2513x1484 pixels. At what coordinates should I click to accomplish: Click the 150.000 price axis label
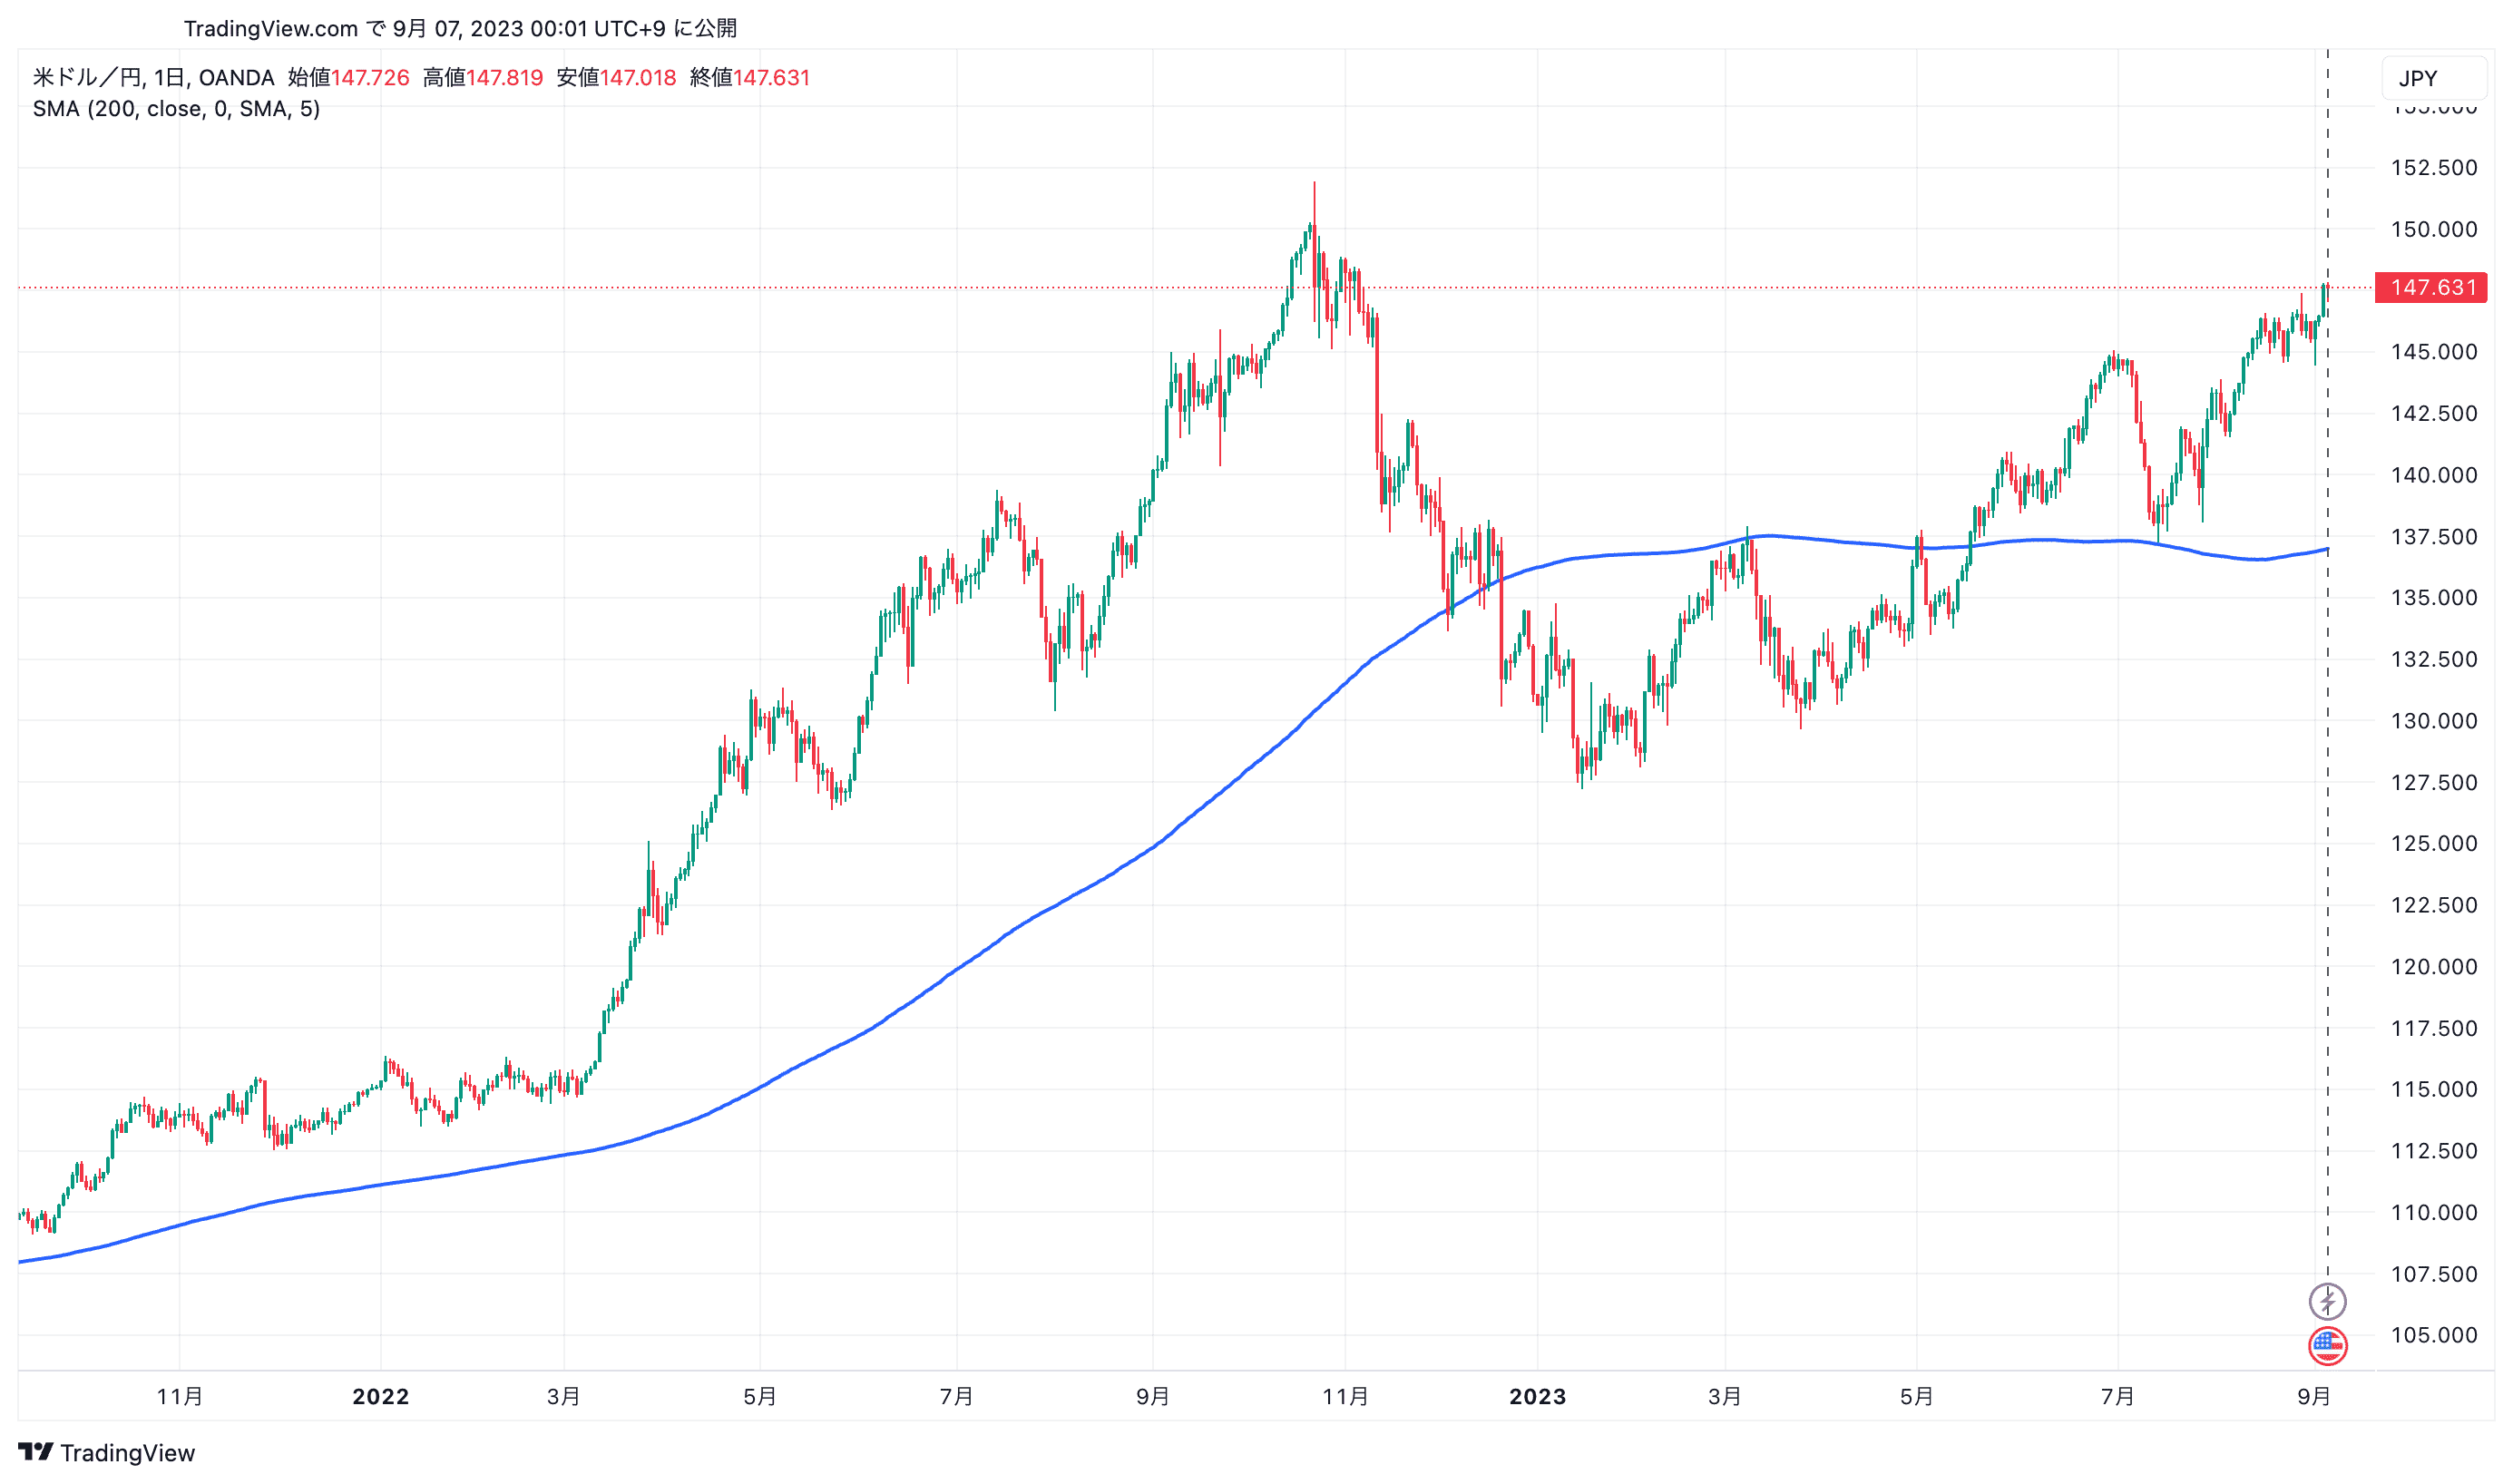coord(2433,229)
